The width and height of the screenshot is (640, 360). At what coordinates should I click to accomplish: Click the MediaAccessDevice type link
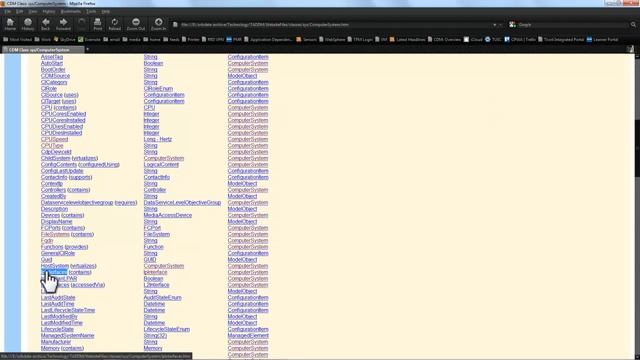168,215
